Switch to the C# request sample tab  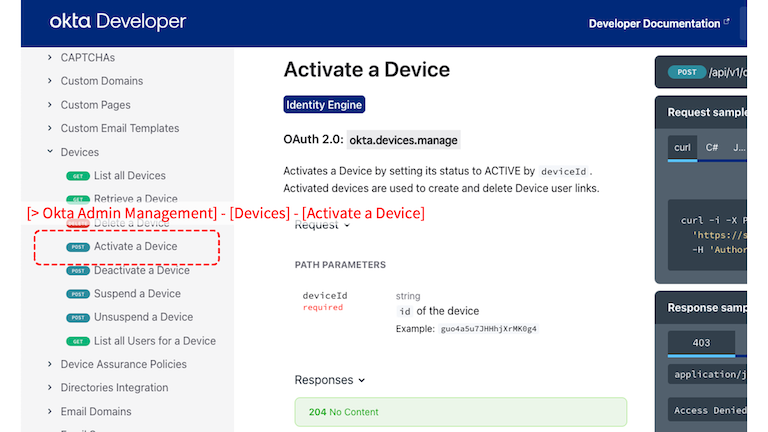coord(712,147)
